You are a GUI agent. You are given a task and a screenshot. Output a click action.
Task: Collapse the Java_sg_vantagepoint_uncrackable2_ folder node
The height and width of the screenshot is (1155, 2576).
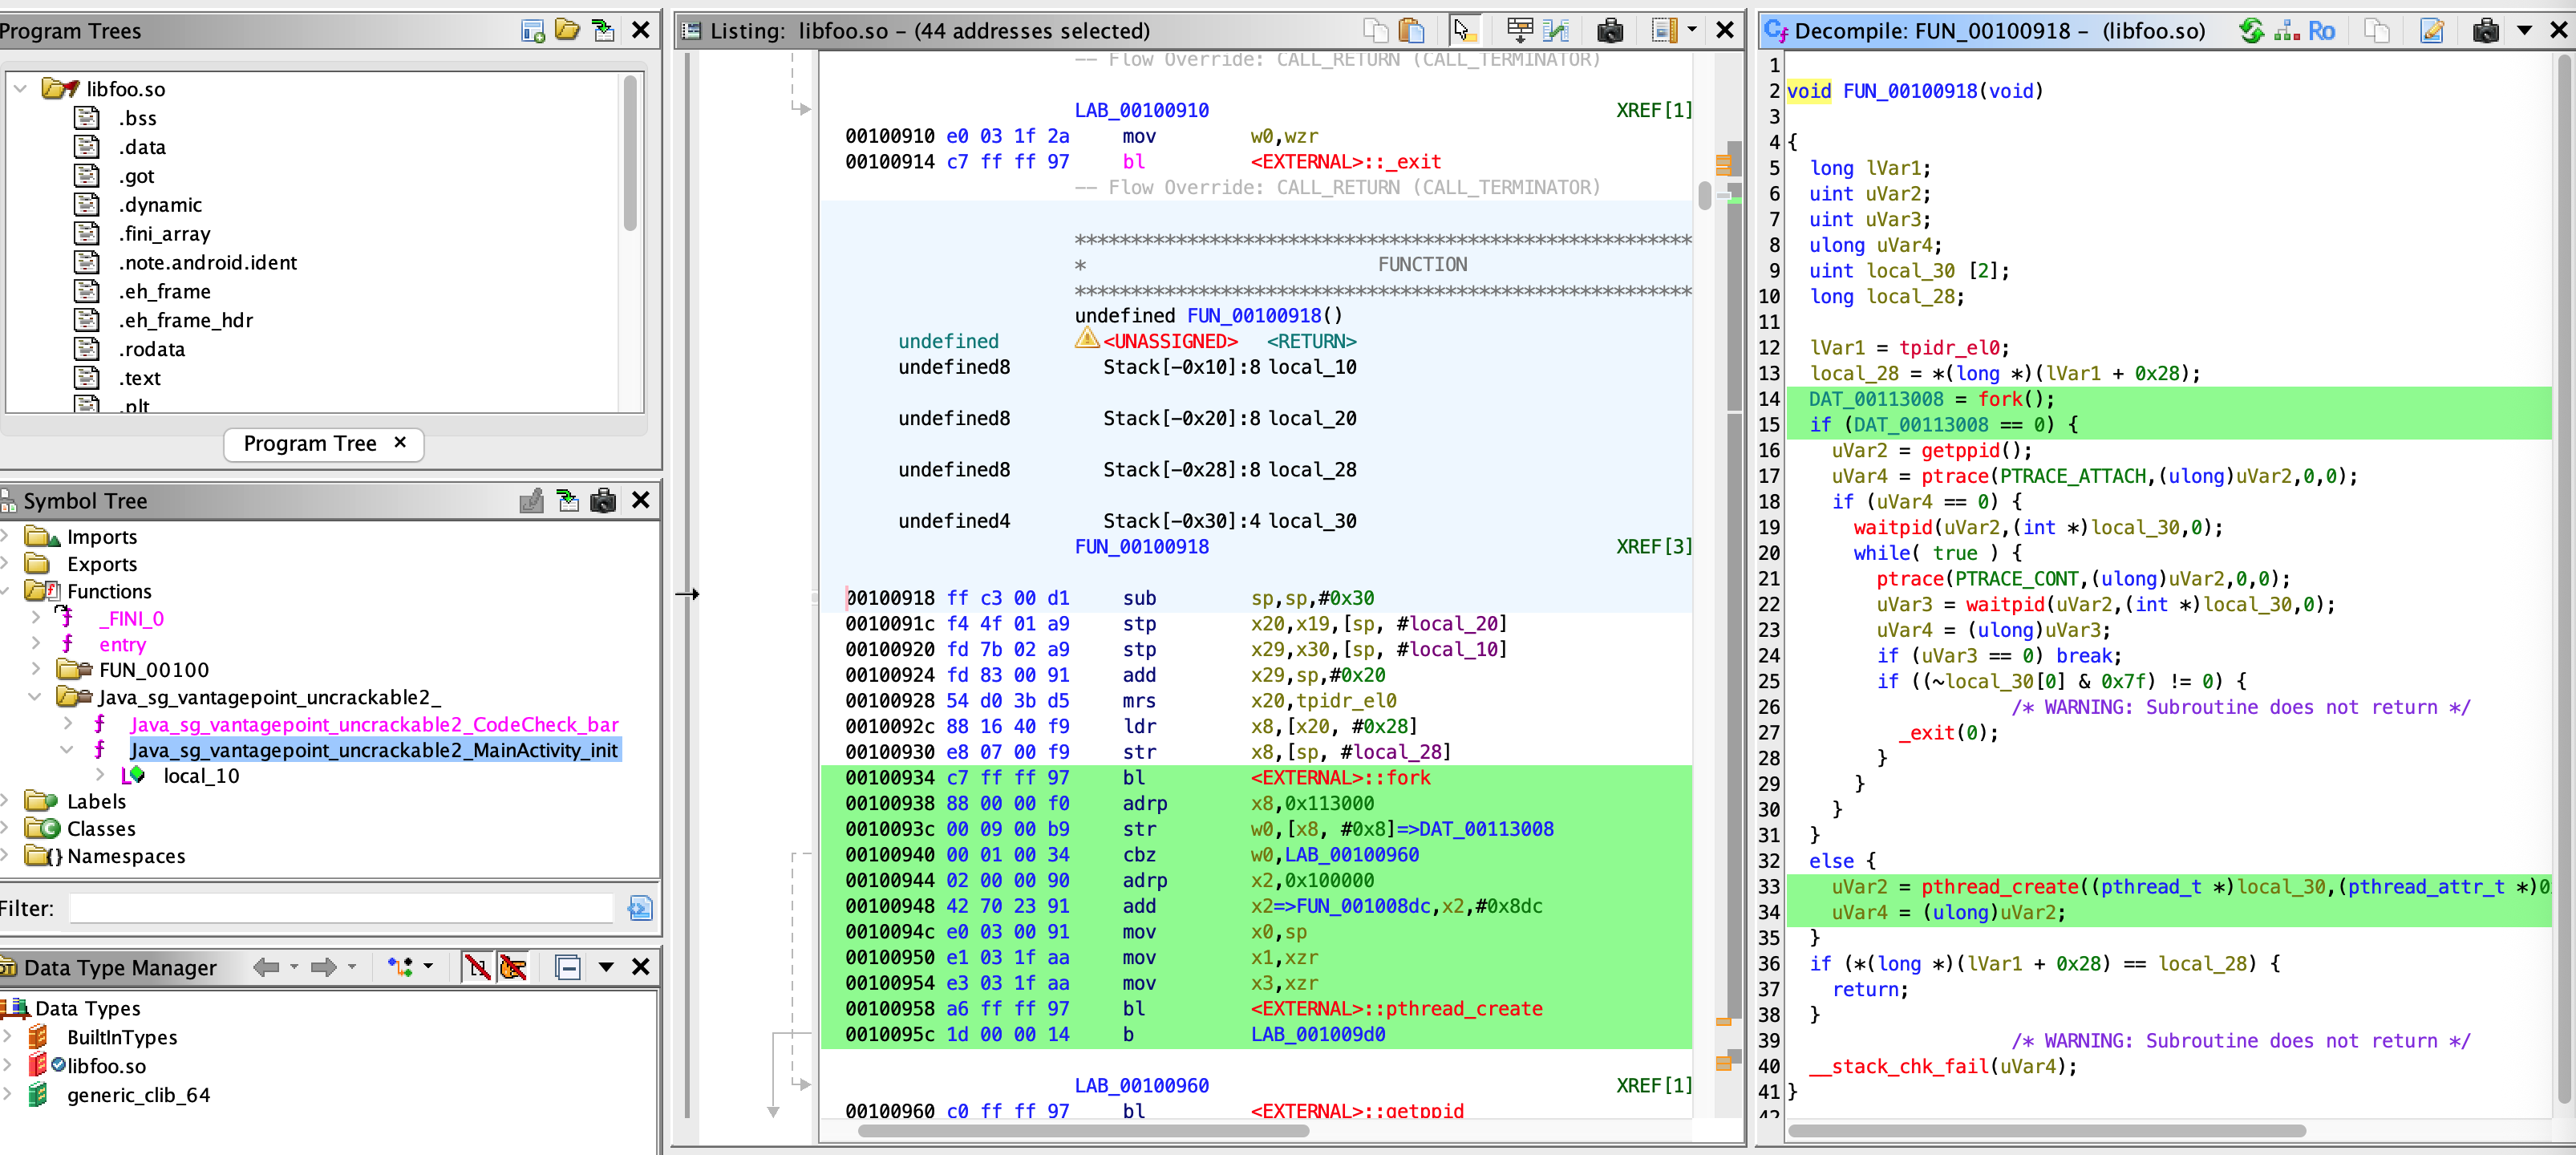pos(36,697)
